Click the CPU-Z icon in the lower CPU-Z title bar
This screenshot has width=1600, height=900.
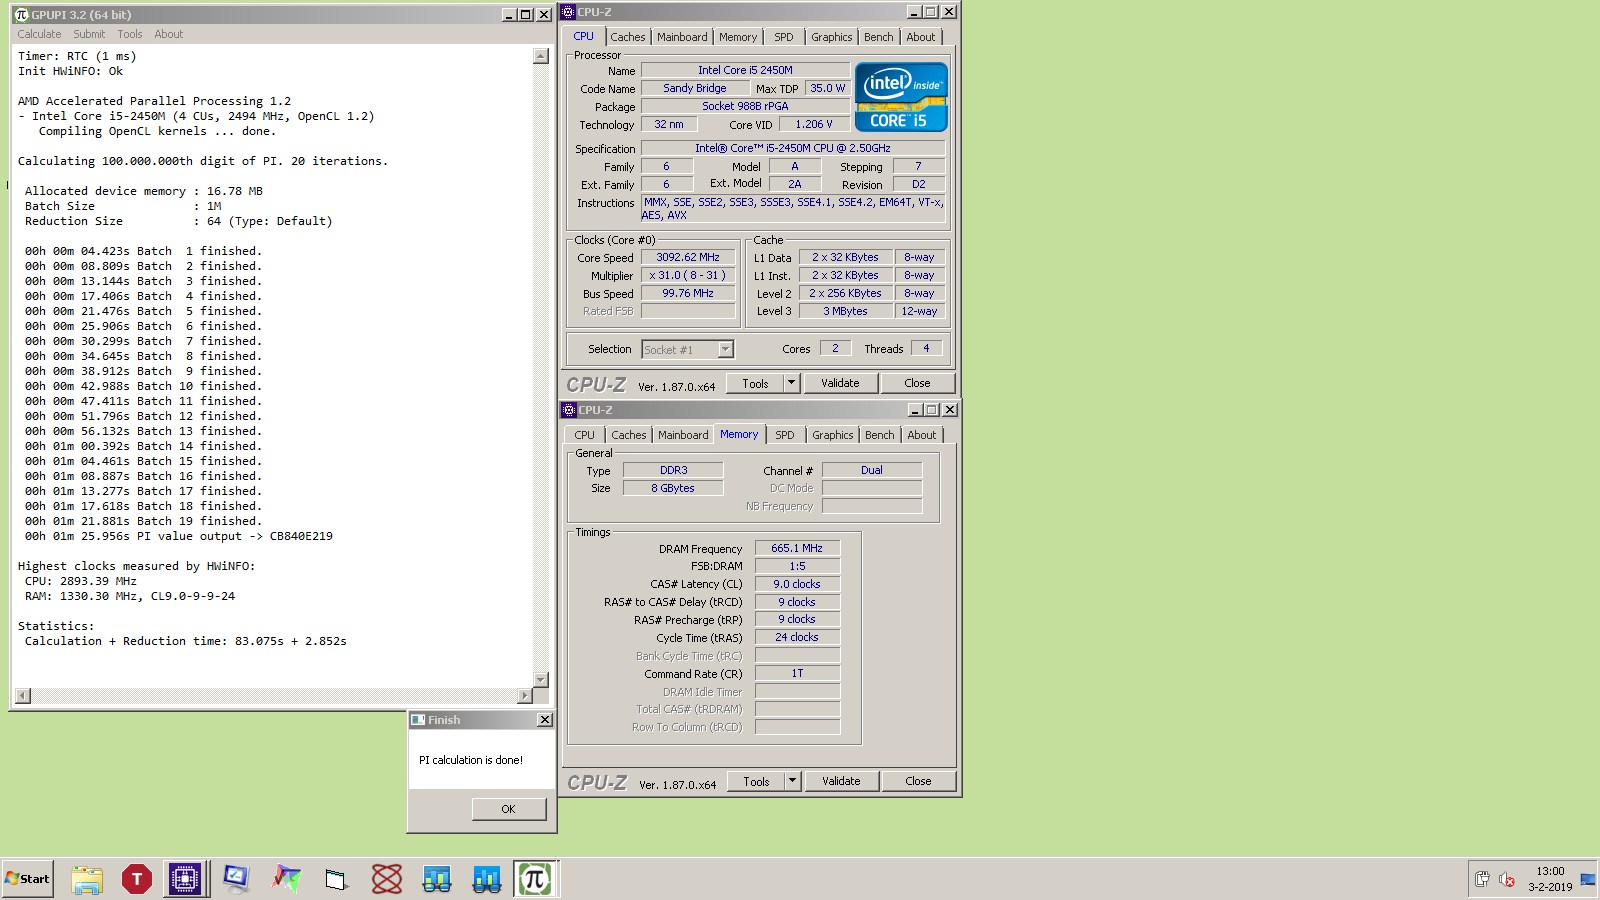coord(570,410)
